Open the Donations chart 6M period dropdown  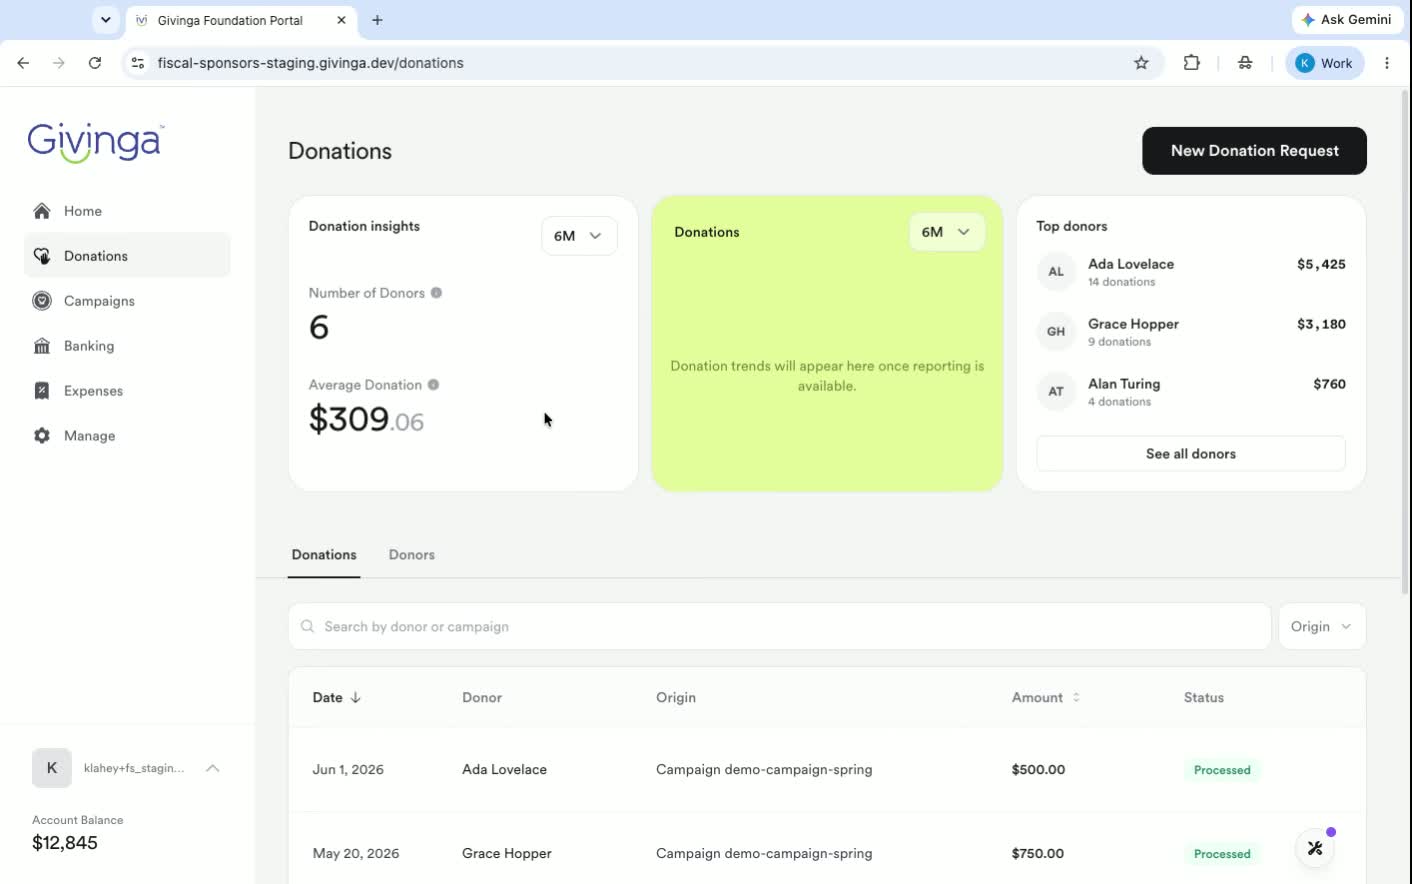point(946,232)
